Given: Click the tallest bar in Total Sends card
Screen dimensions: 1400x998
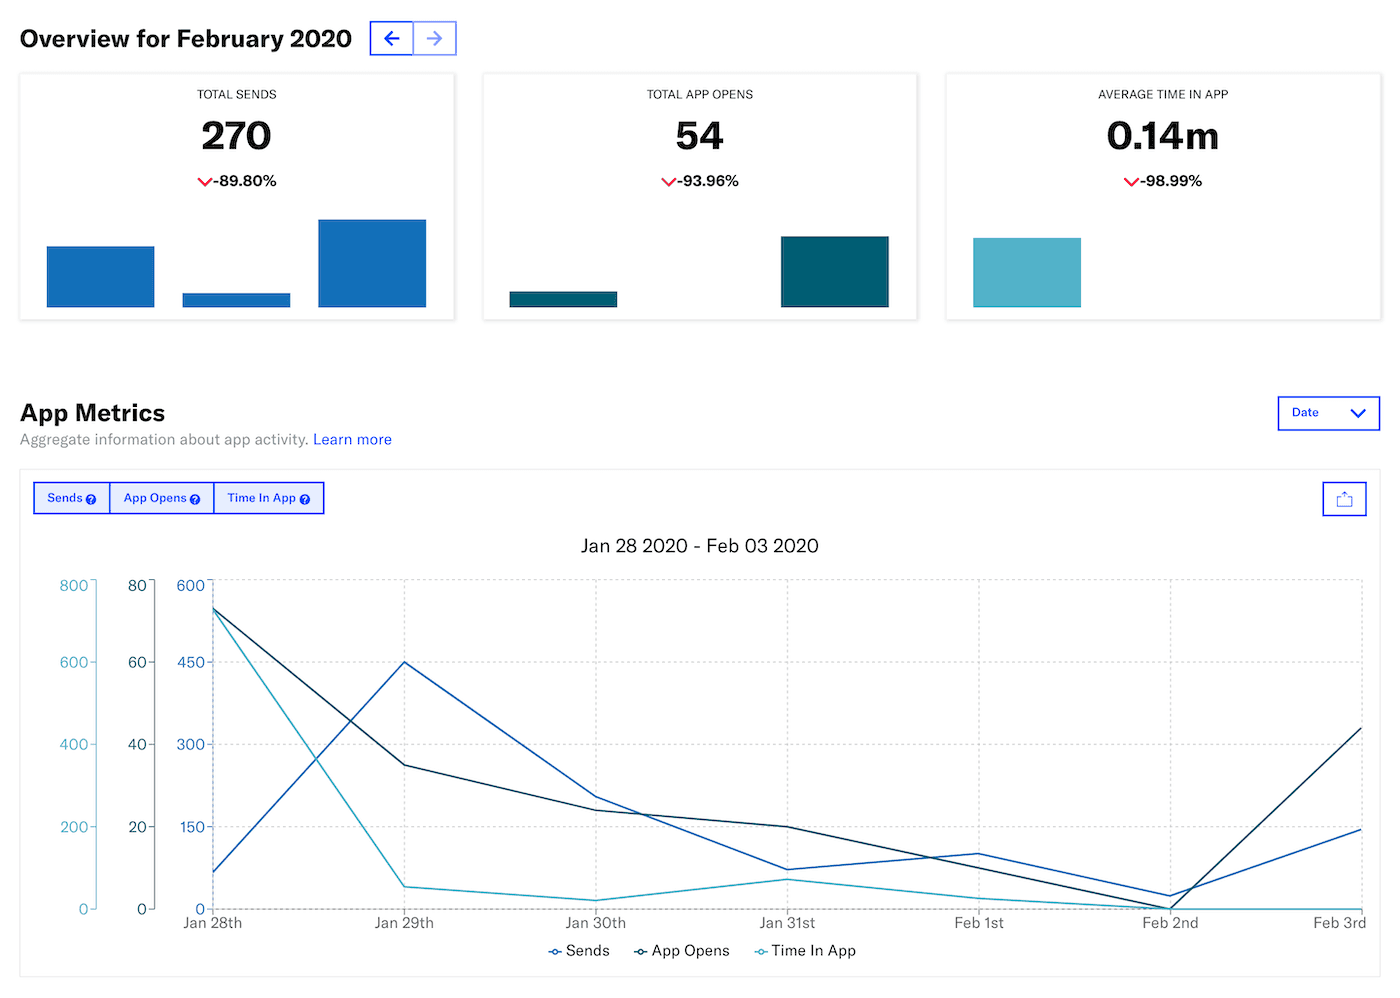Looking at the screenshot, I should (x=371, y=262).
